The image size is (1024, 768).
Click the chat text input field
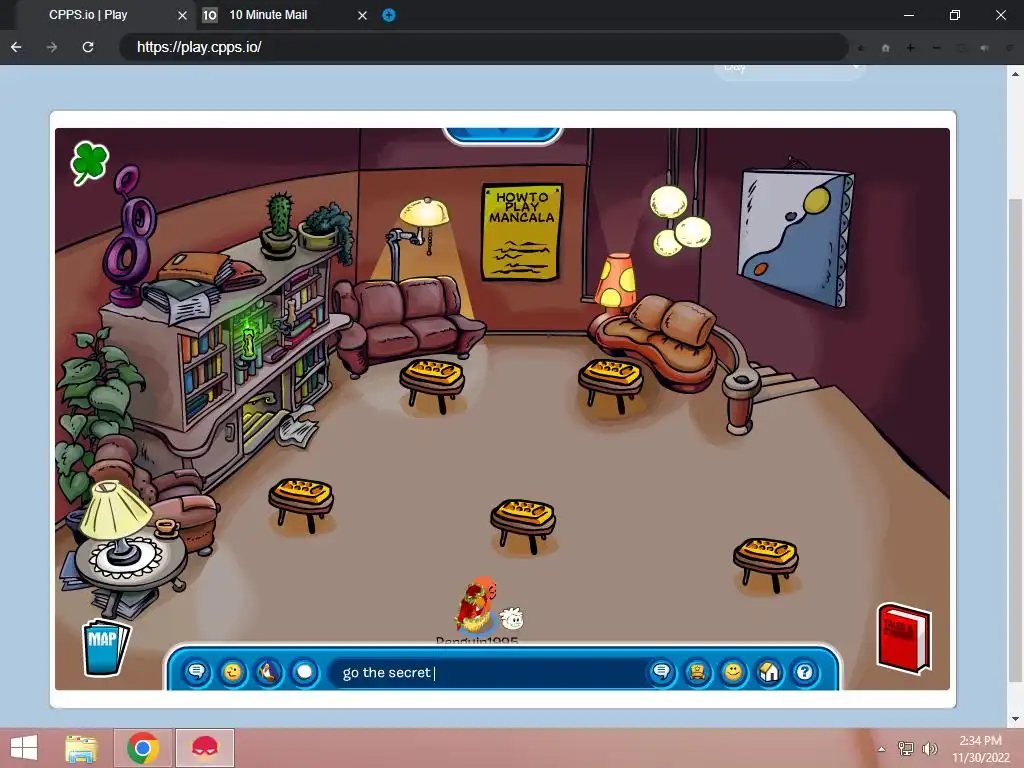(490, 673)
